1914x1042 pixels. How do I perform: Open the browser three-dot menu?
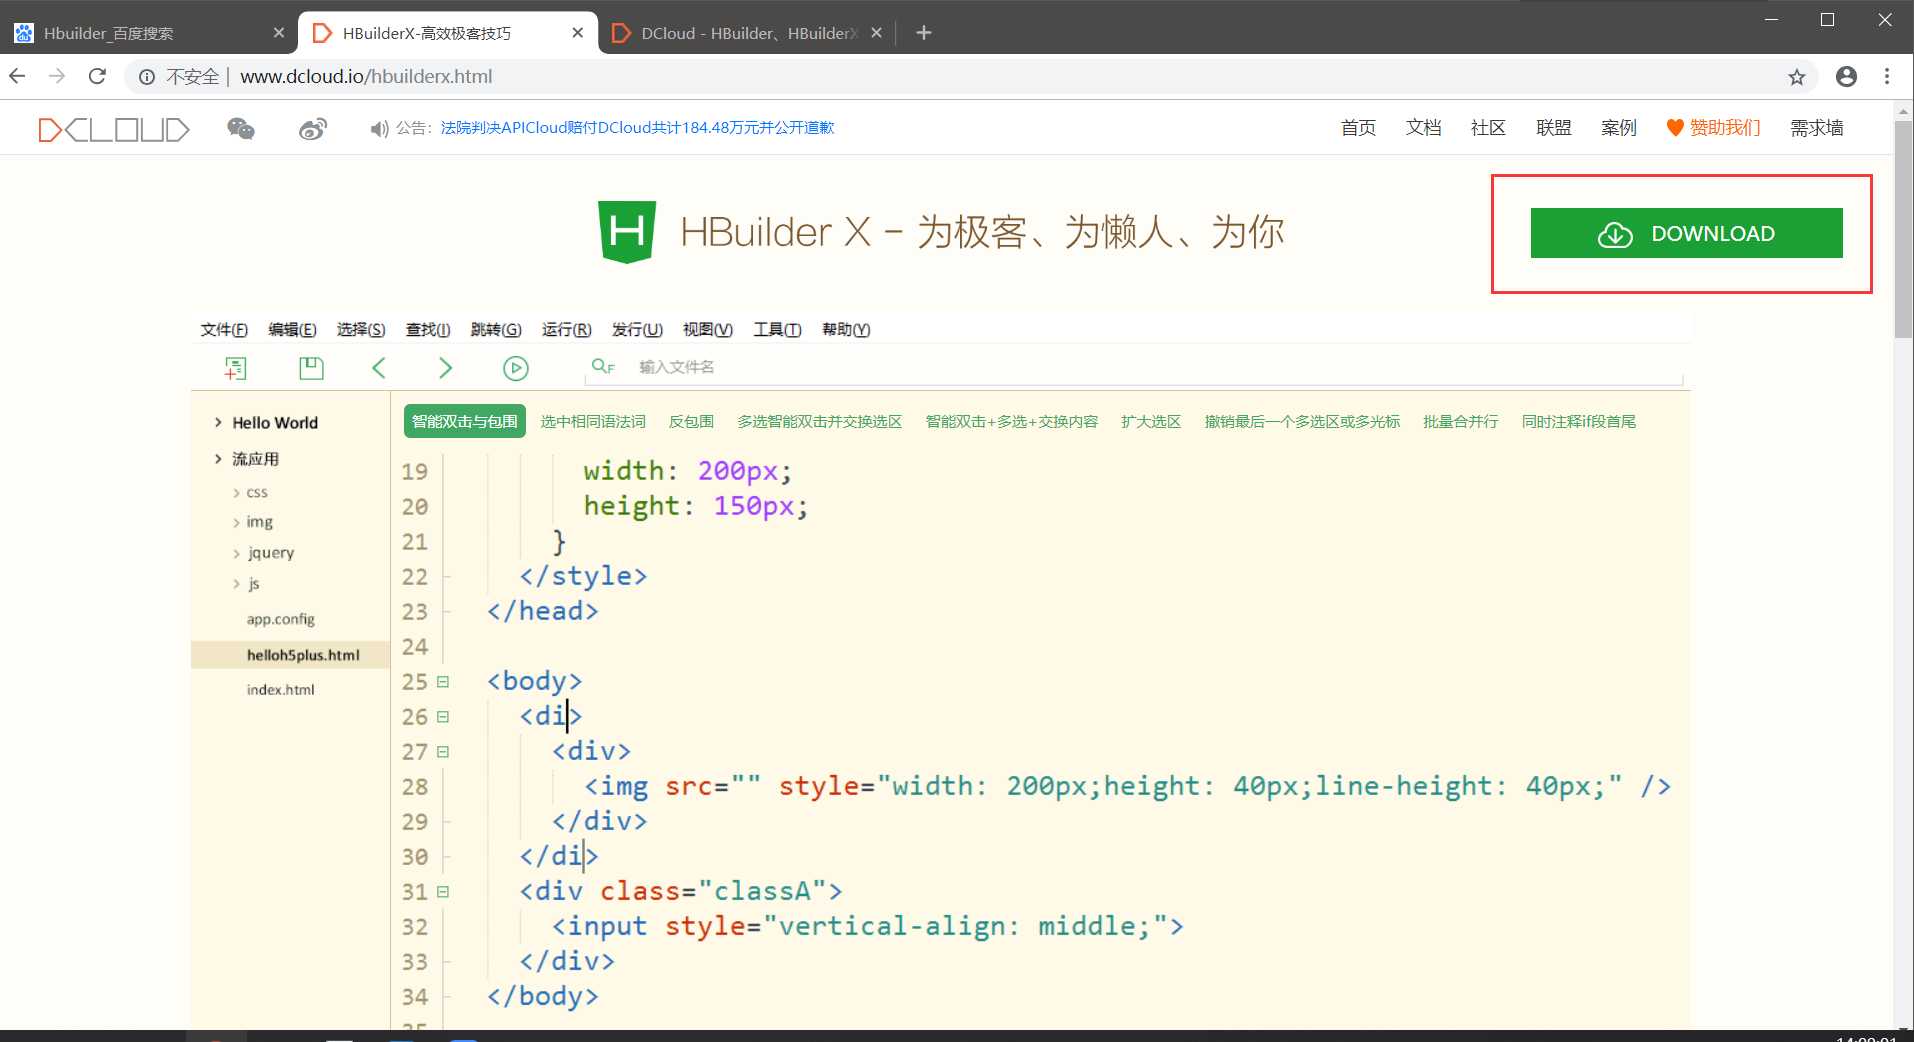tap(1887, 76)
